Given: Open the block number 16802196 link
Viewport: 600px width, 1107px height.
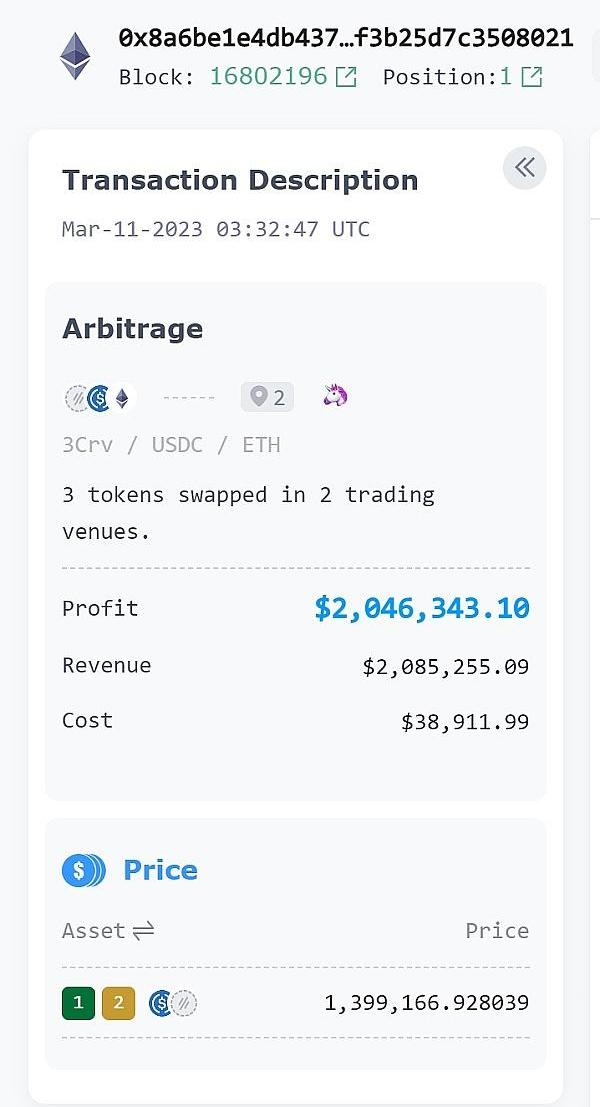Looking at the screenshot, I should point(268,76).
